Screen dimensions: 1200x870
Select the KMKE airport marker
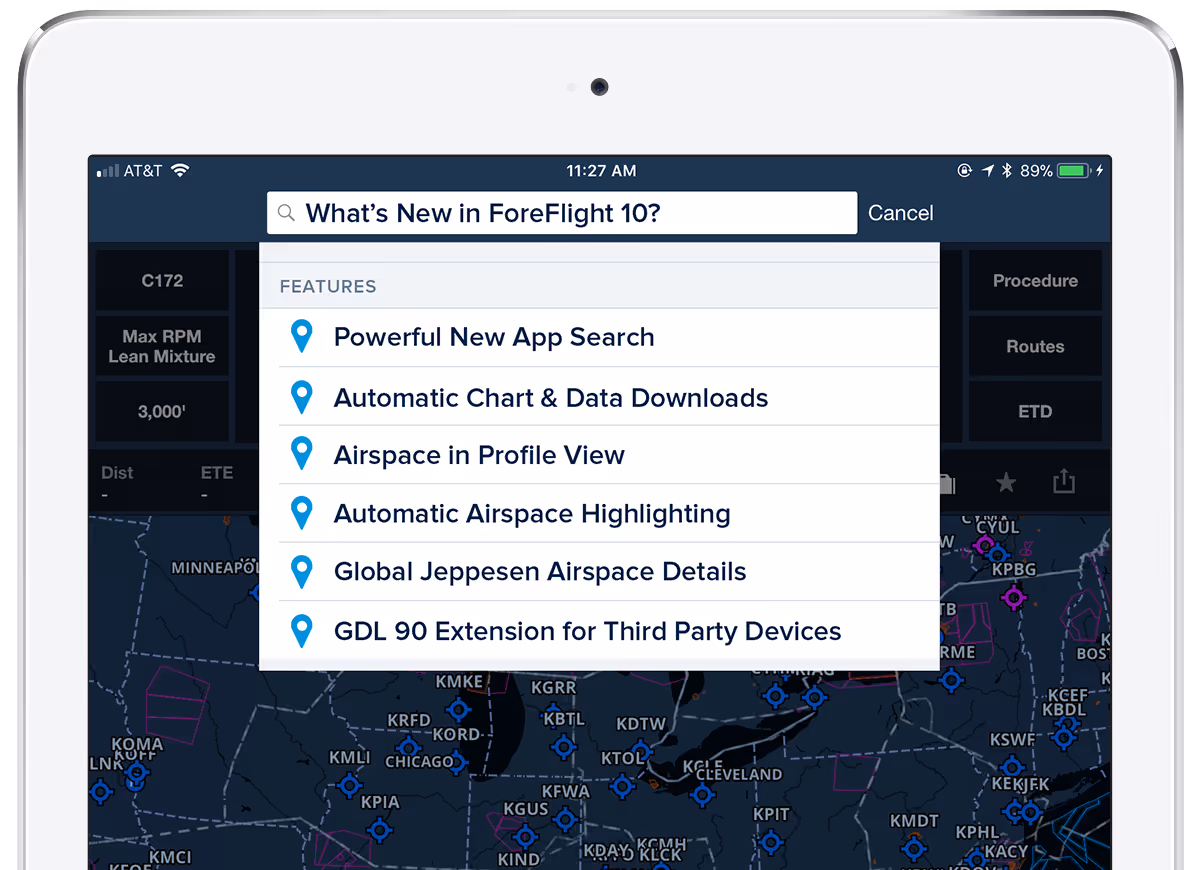click(458, 710)
